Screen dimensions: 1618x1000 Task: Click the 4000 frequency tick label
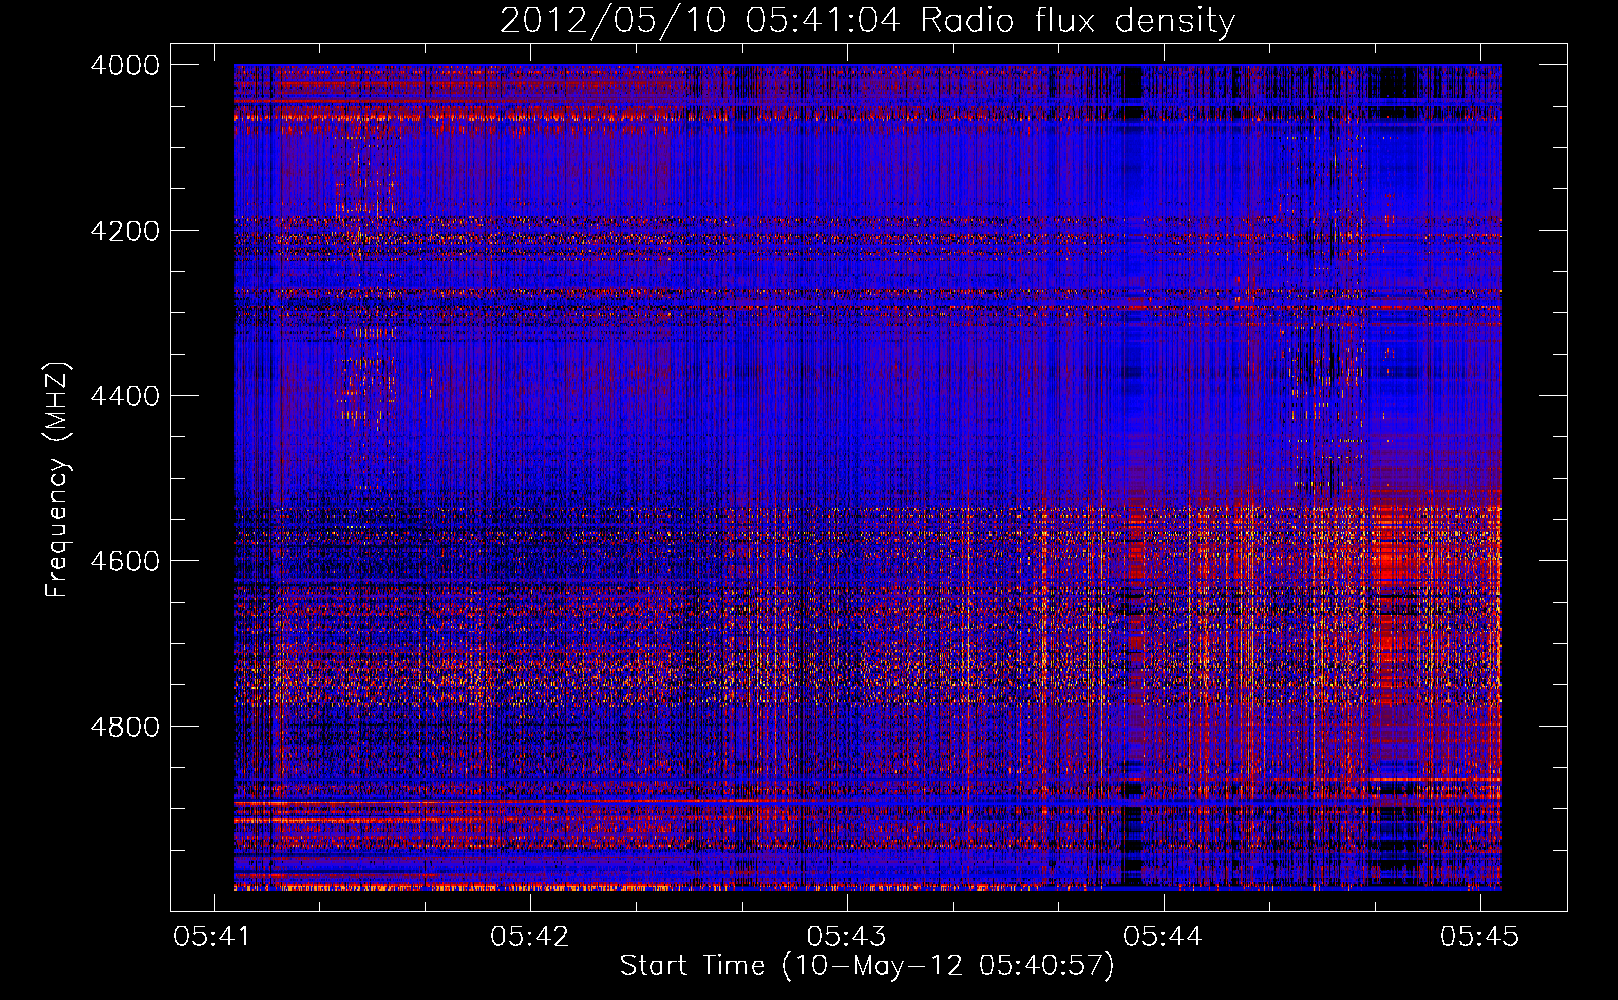click(125, 65)
